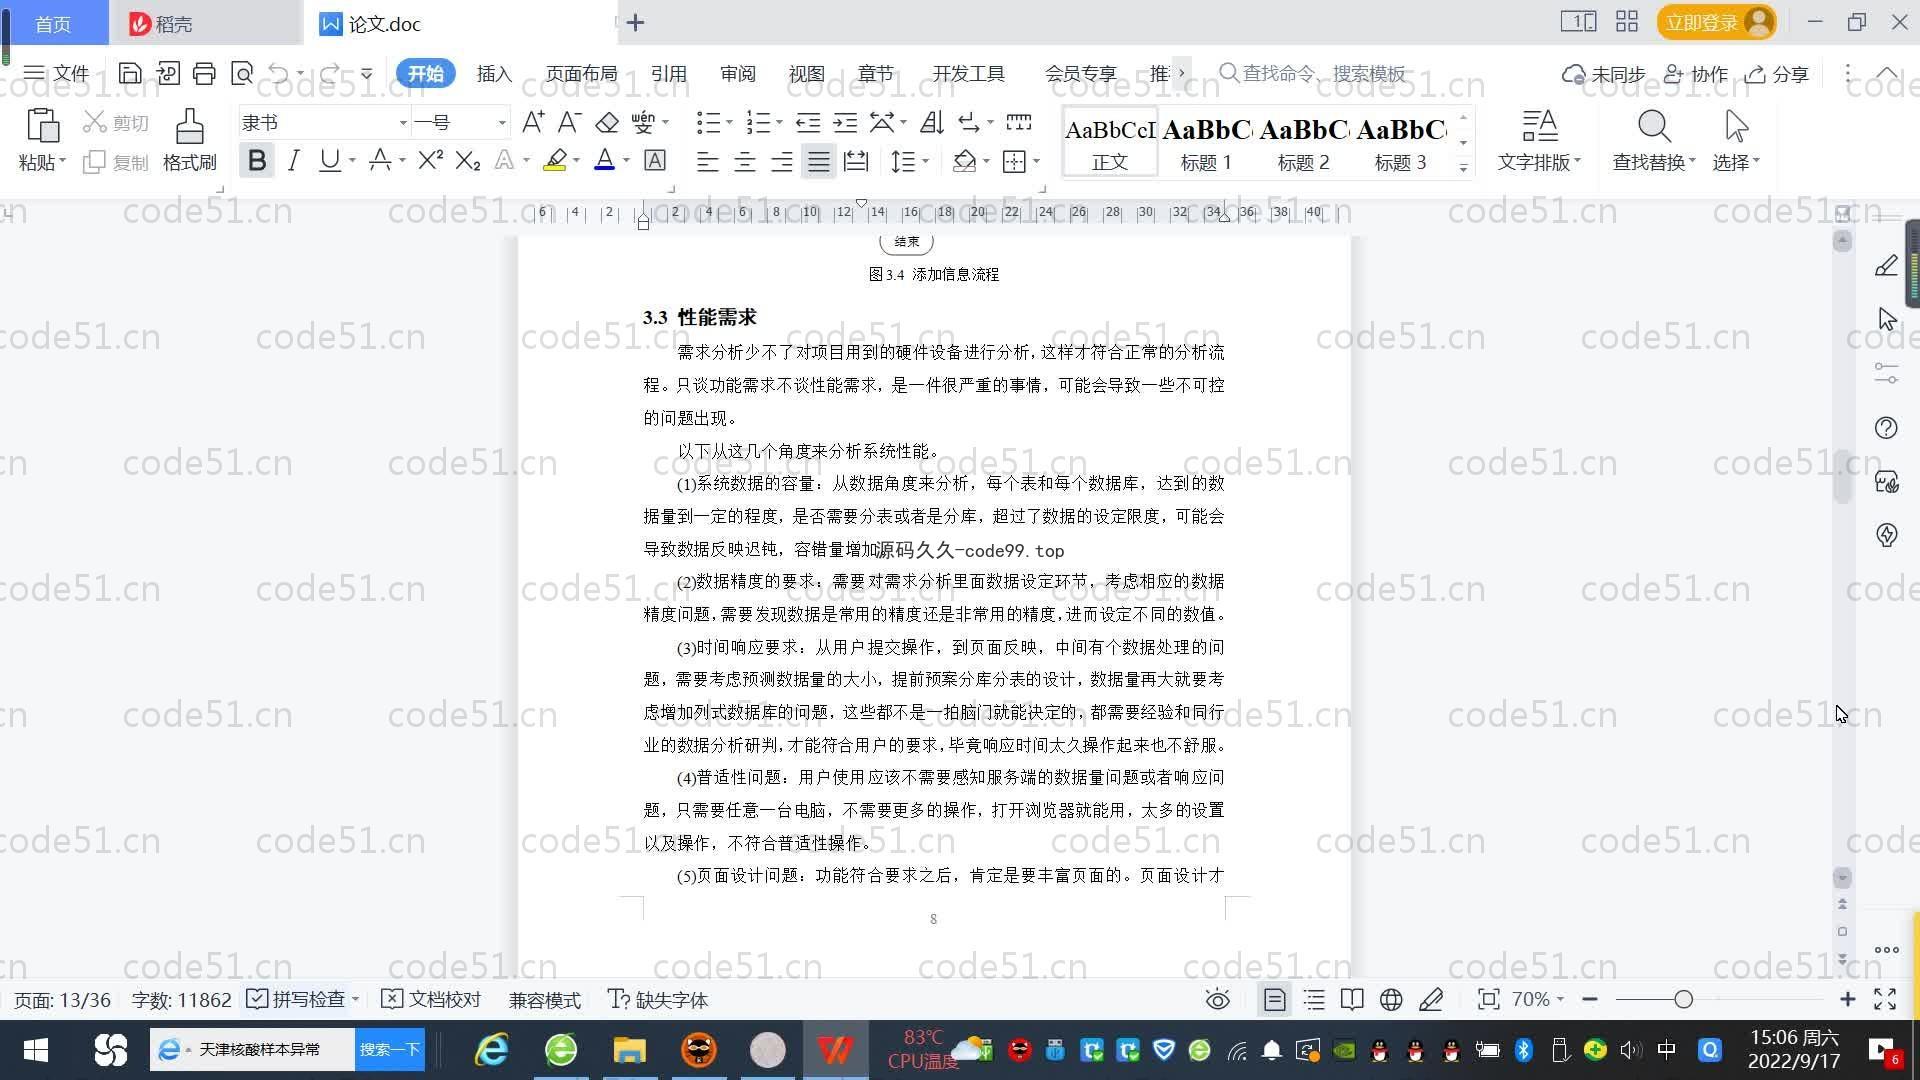Open the font name dropdown showing 隶书

coord(403,123)
